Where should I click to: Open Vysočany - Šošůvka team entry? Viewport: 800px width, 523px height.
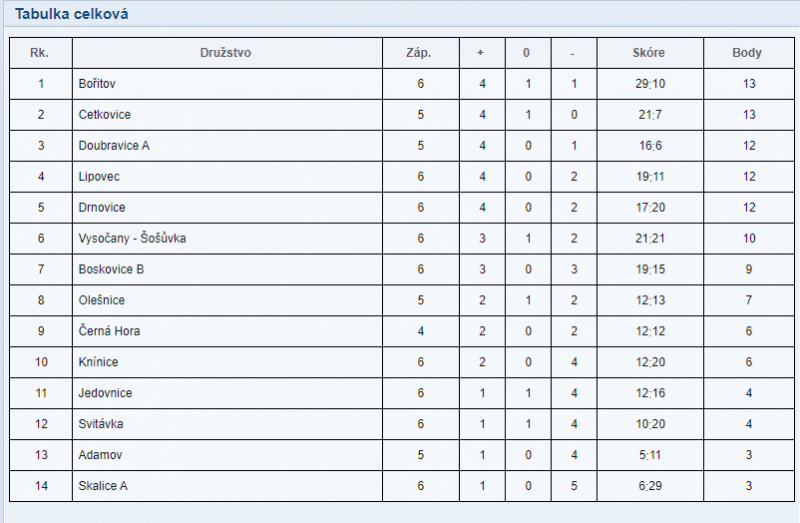pyautogui.click(x=132, y=238)
